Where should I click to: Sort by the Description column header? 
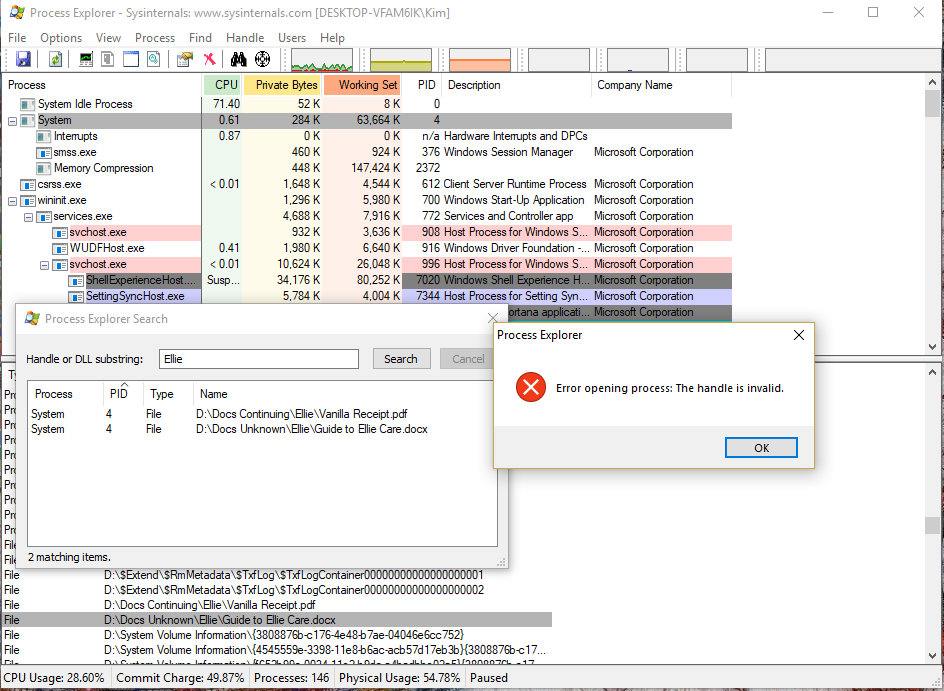pyautogui.click(x=517, y=85)
